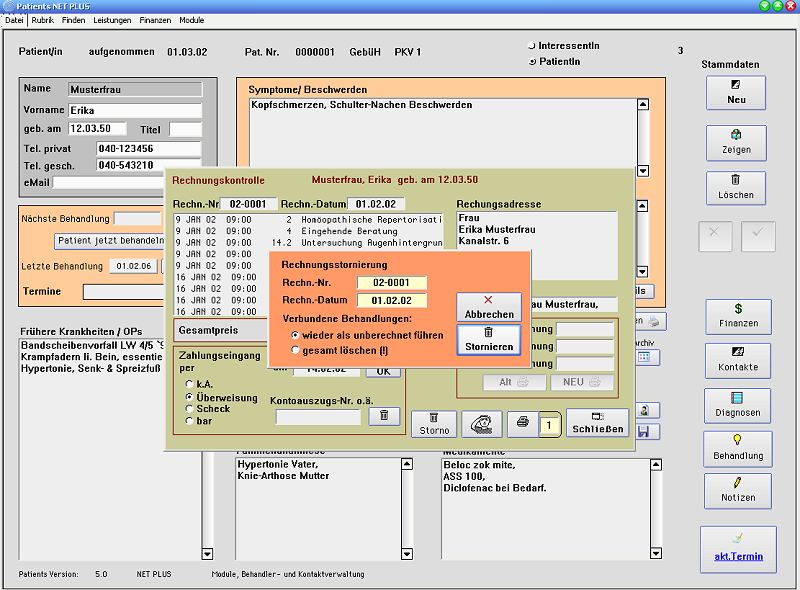This screenshot has width=800, height=590.
Task: Click the 'Kopfschmerzen, Schulter-Nacken Beschwerden' symptom text
Action: point(362,105)
